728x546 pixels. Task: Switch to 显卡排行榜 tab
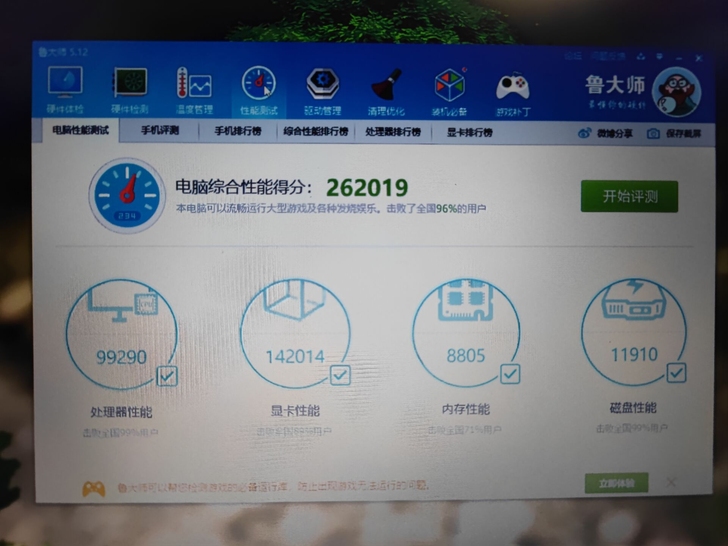coord(469,132)
